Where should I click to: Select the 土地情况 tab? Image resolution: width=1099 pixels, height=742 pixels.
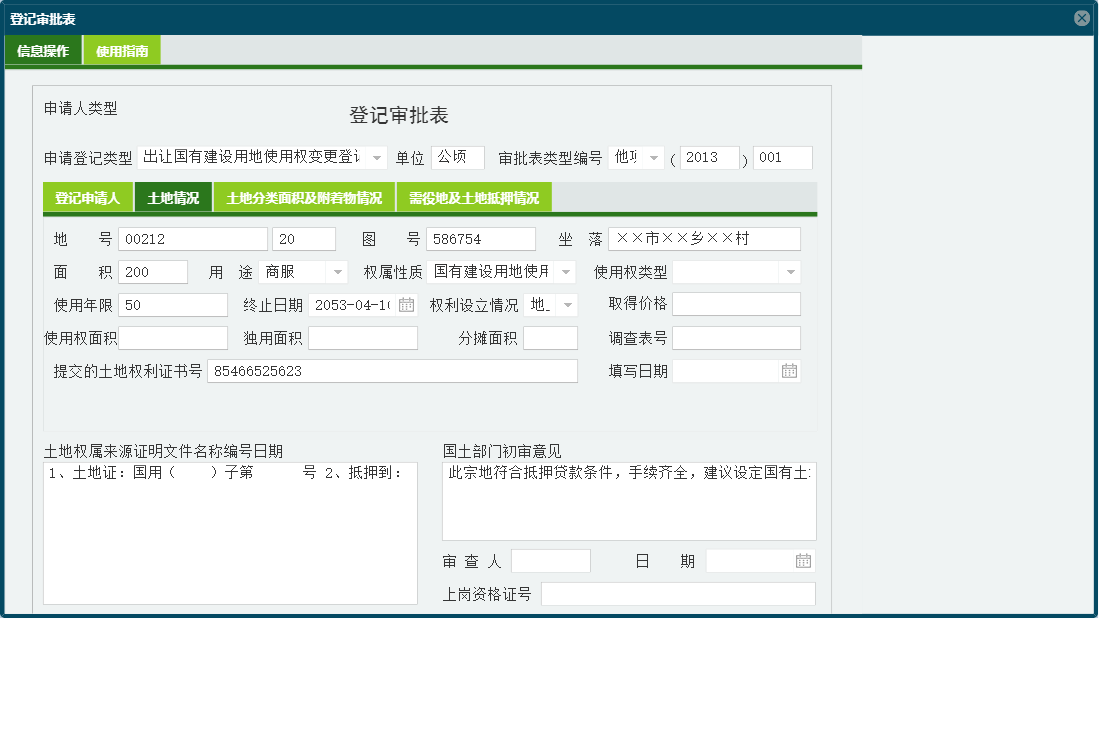coord(174,197)
